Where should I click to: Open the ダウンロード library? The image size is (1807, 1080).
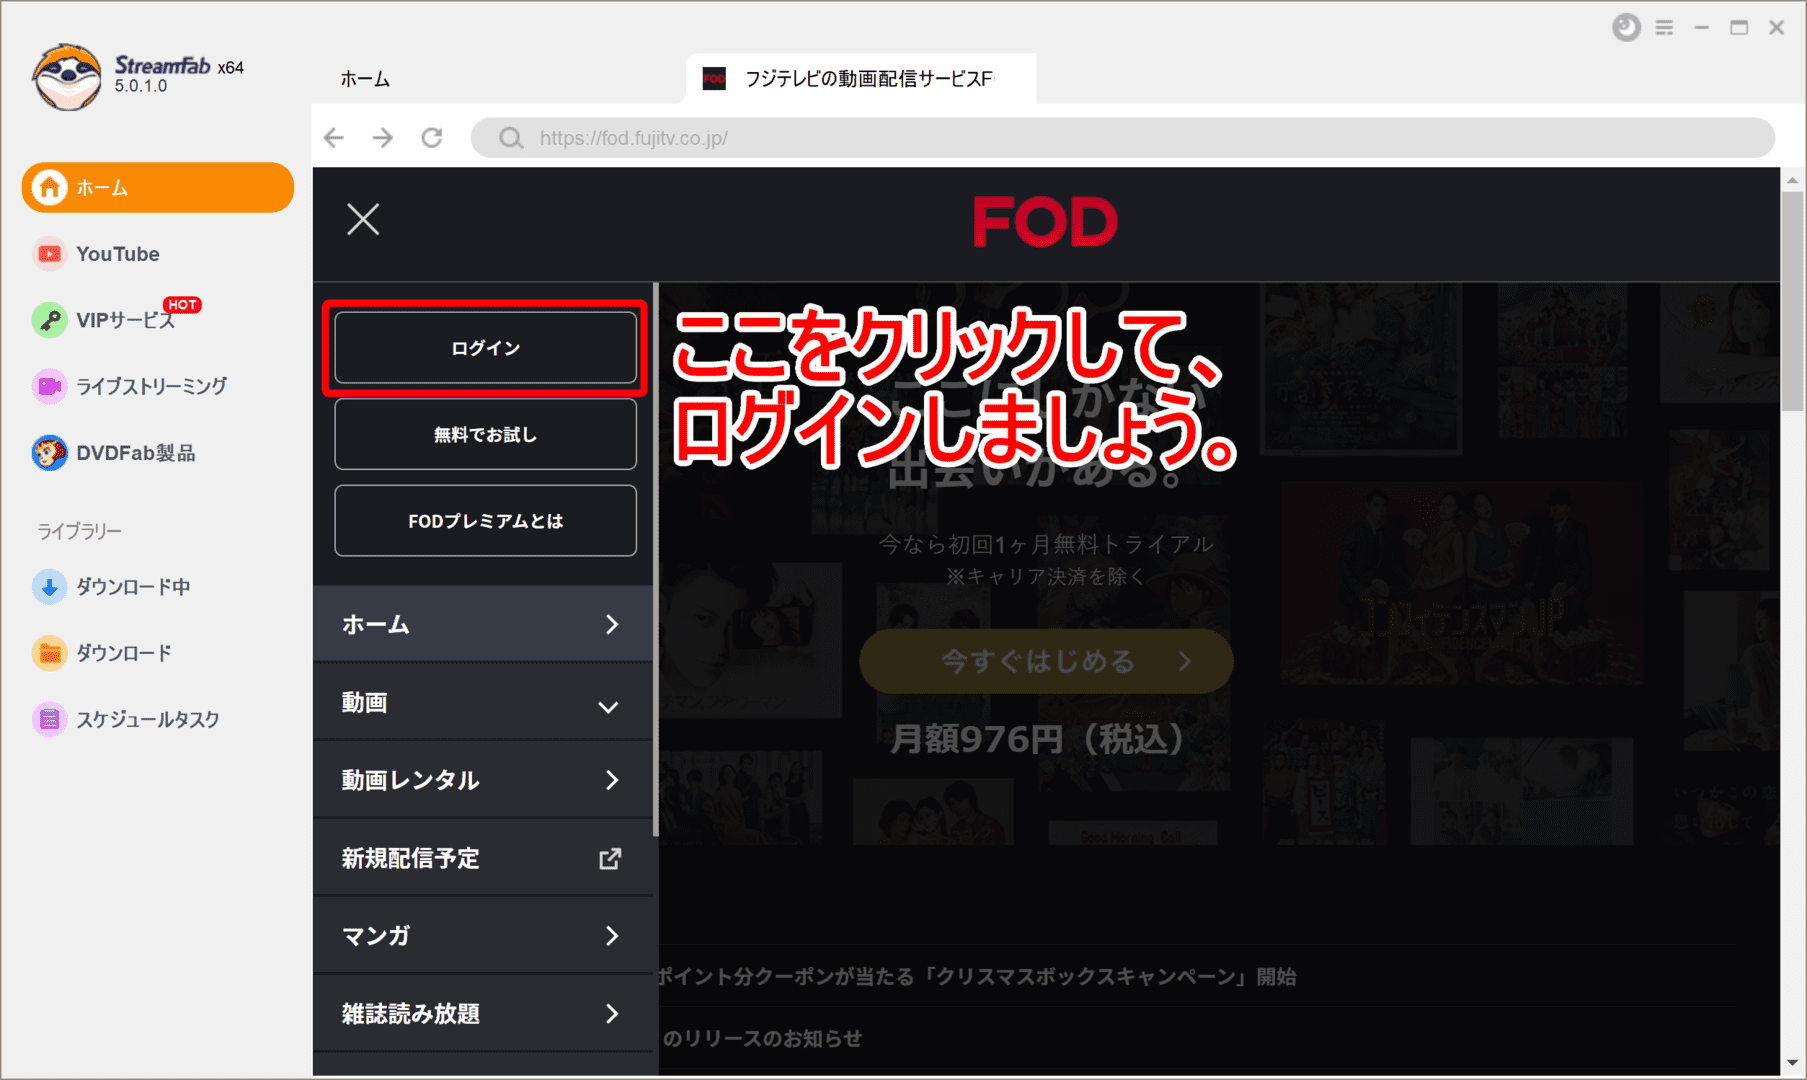coord(120,652)
